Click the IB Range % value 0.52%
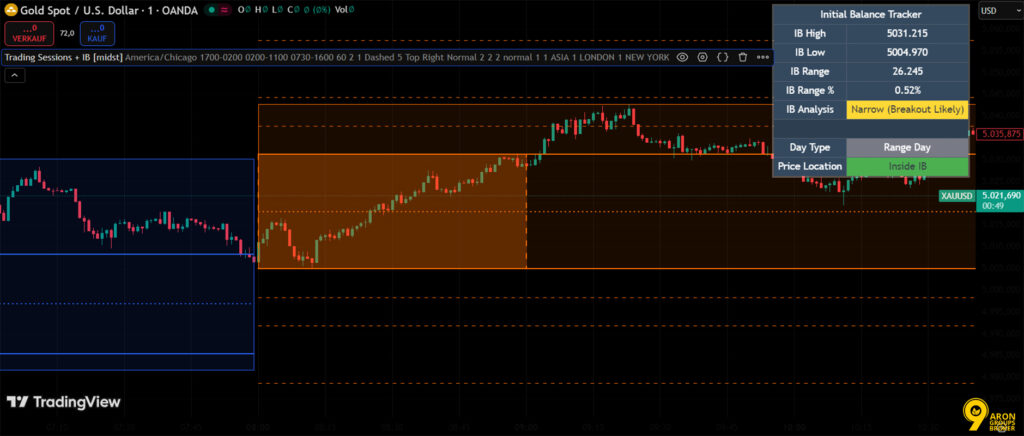This screenshot has width=1024, height=436. point(907,90)
